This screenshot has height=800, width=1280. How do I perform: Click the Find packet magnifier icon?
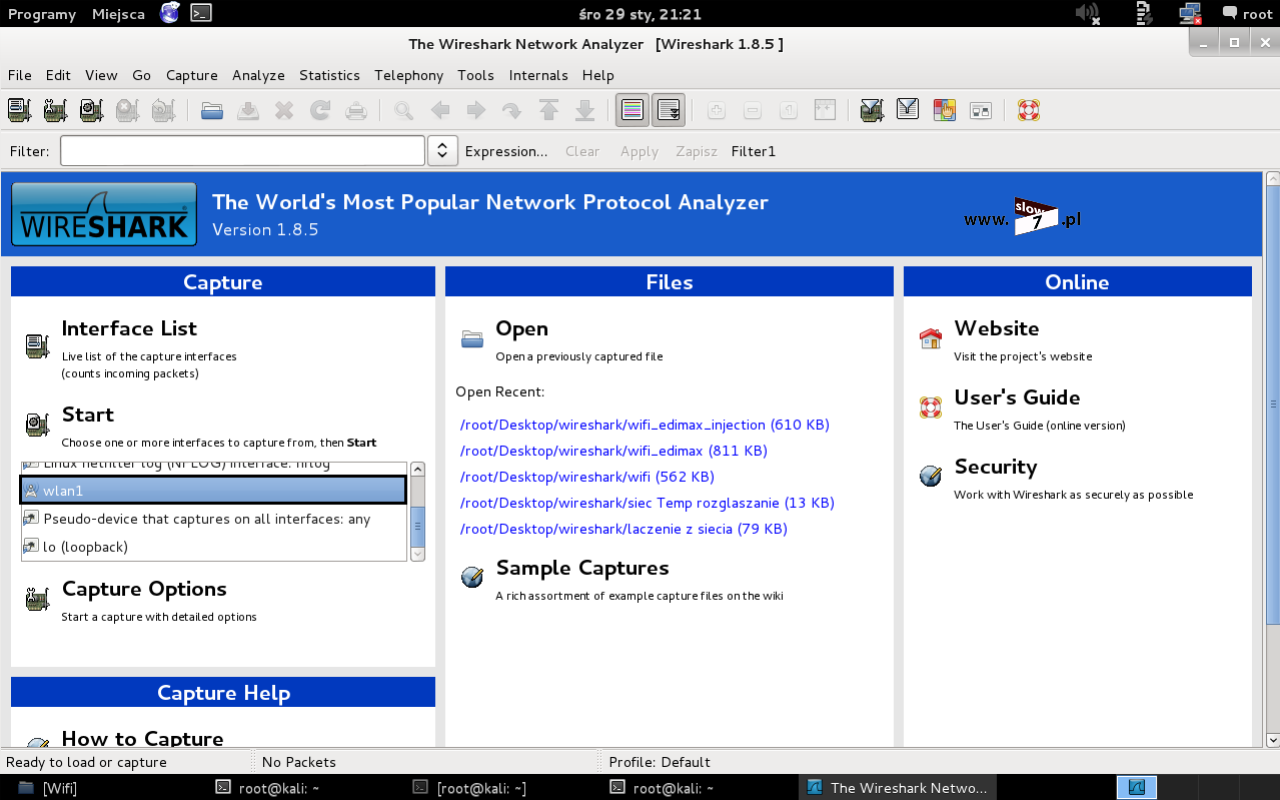point(404,110)
